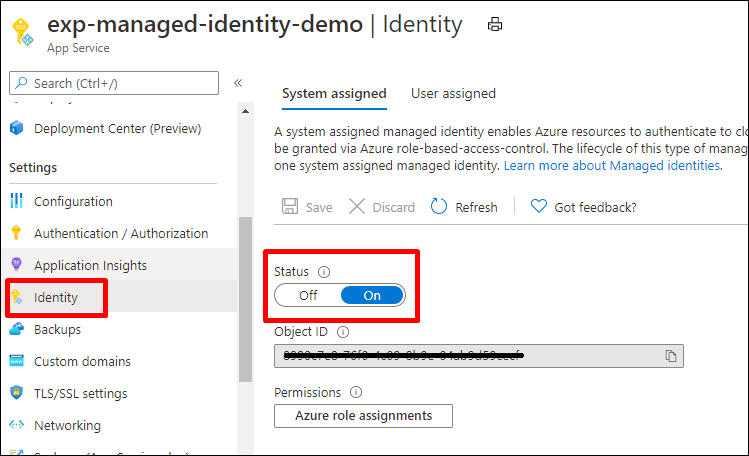
Task: Click the App Service key icon in header
Action: [22, 32]
